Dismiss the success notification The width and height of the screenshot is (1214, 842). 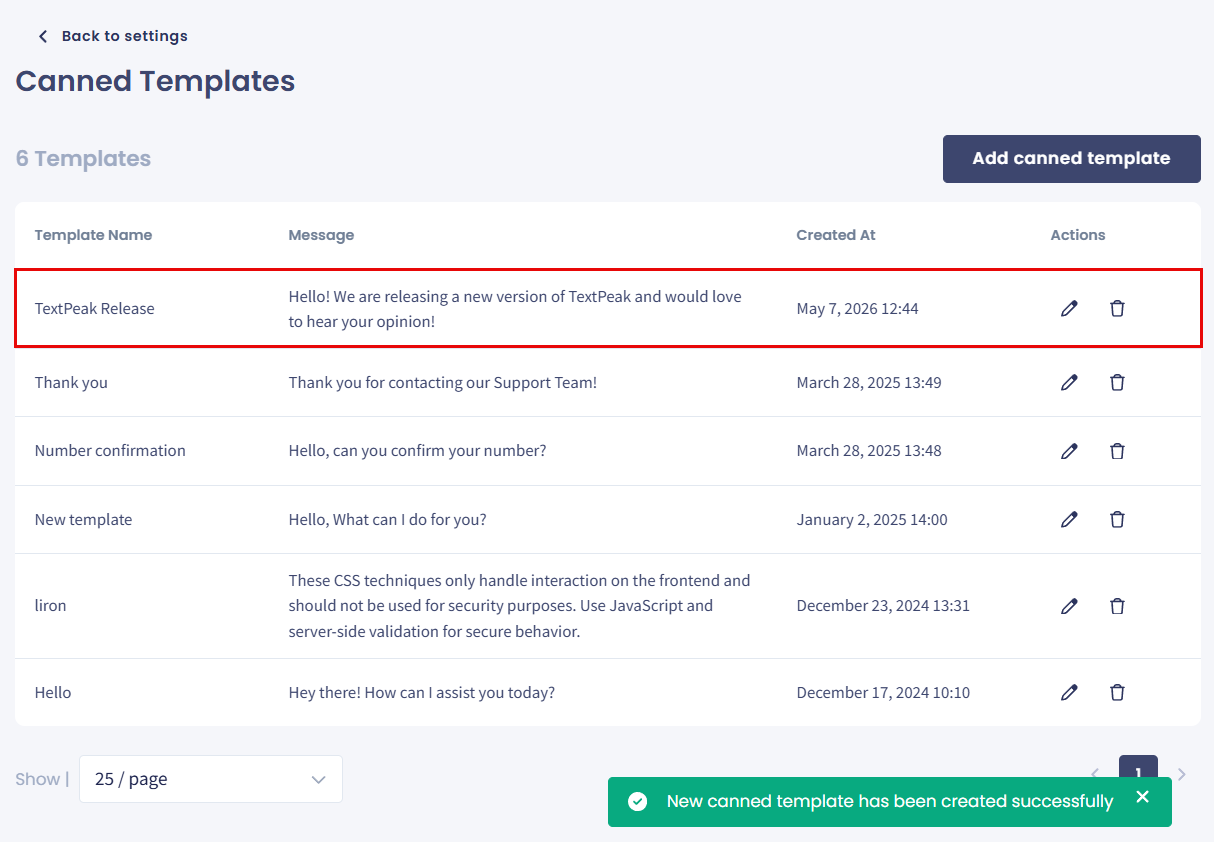tap(1143, 797)
